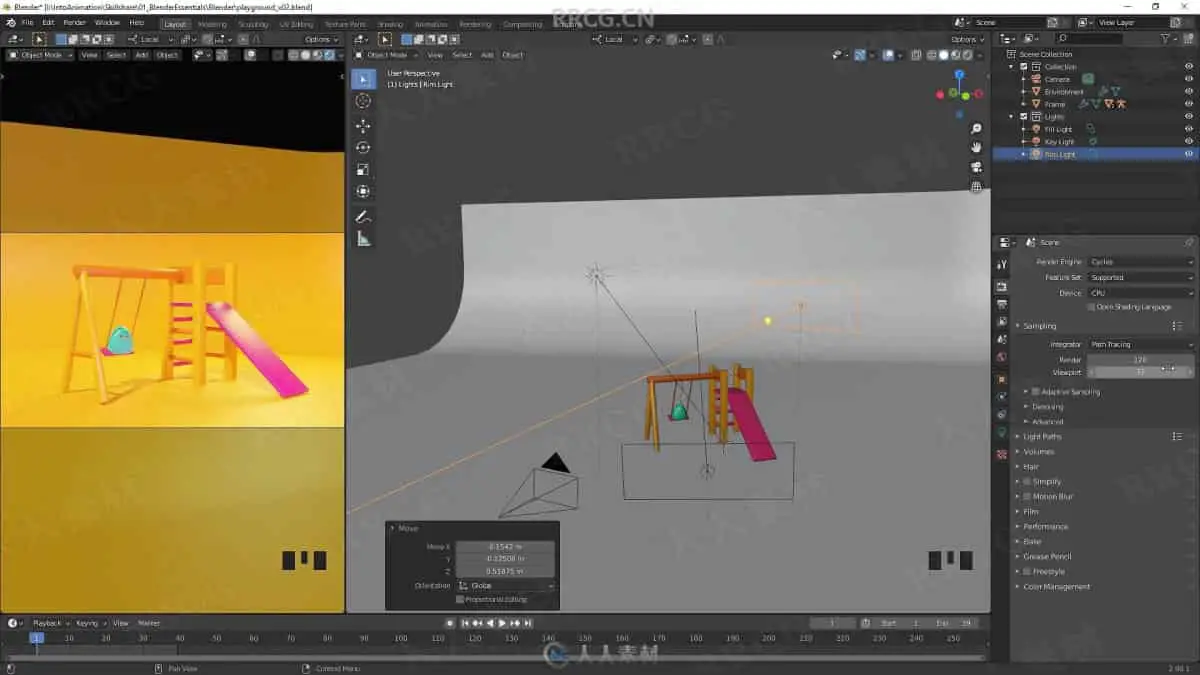Enable the Motion Blur checkbox
Screen dimensions: 1200x675
click(x=1027, y=496)
